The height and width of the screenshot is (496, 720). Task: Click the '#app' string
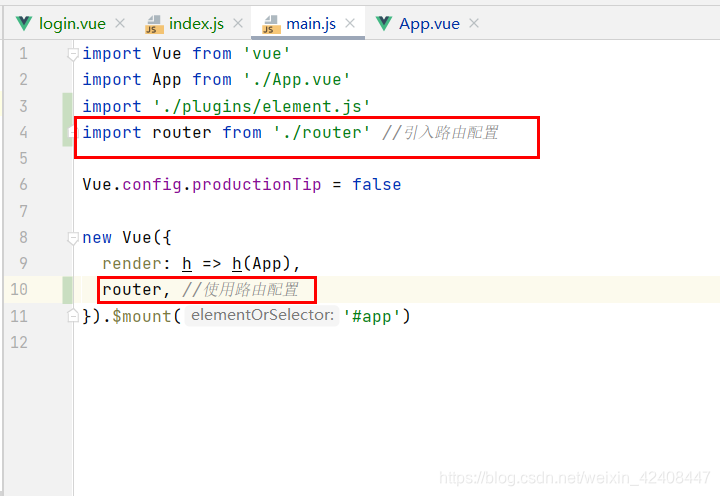[371, 316]
